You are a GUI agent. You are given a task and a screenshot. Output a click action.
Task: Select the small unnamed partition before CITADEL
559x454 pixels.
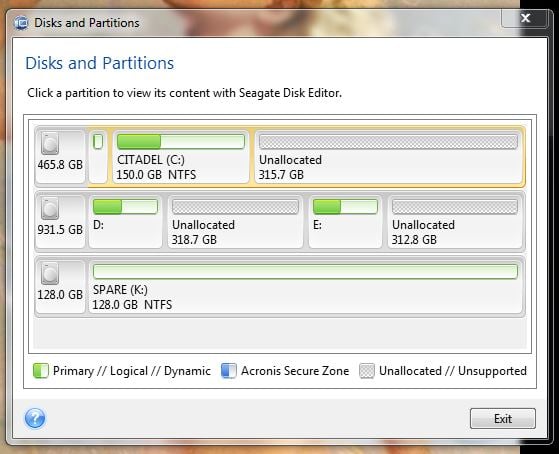click(x=98, y=157)
